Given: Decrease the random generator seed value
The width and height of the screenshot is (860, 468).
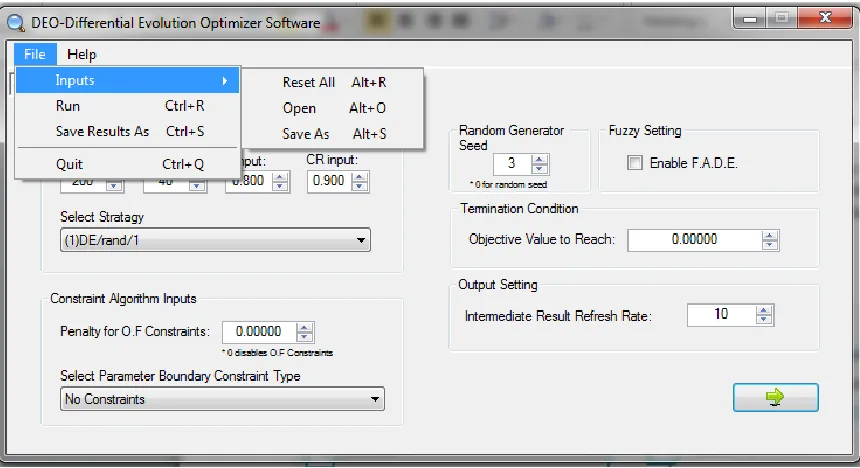Looking at the screenshot, I should click(x=540, y=169).
